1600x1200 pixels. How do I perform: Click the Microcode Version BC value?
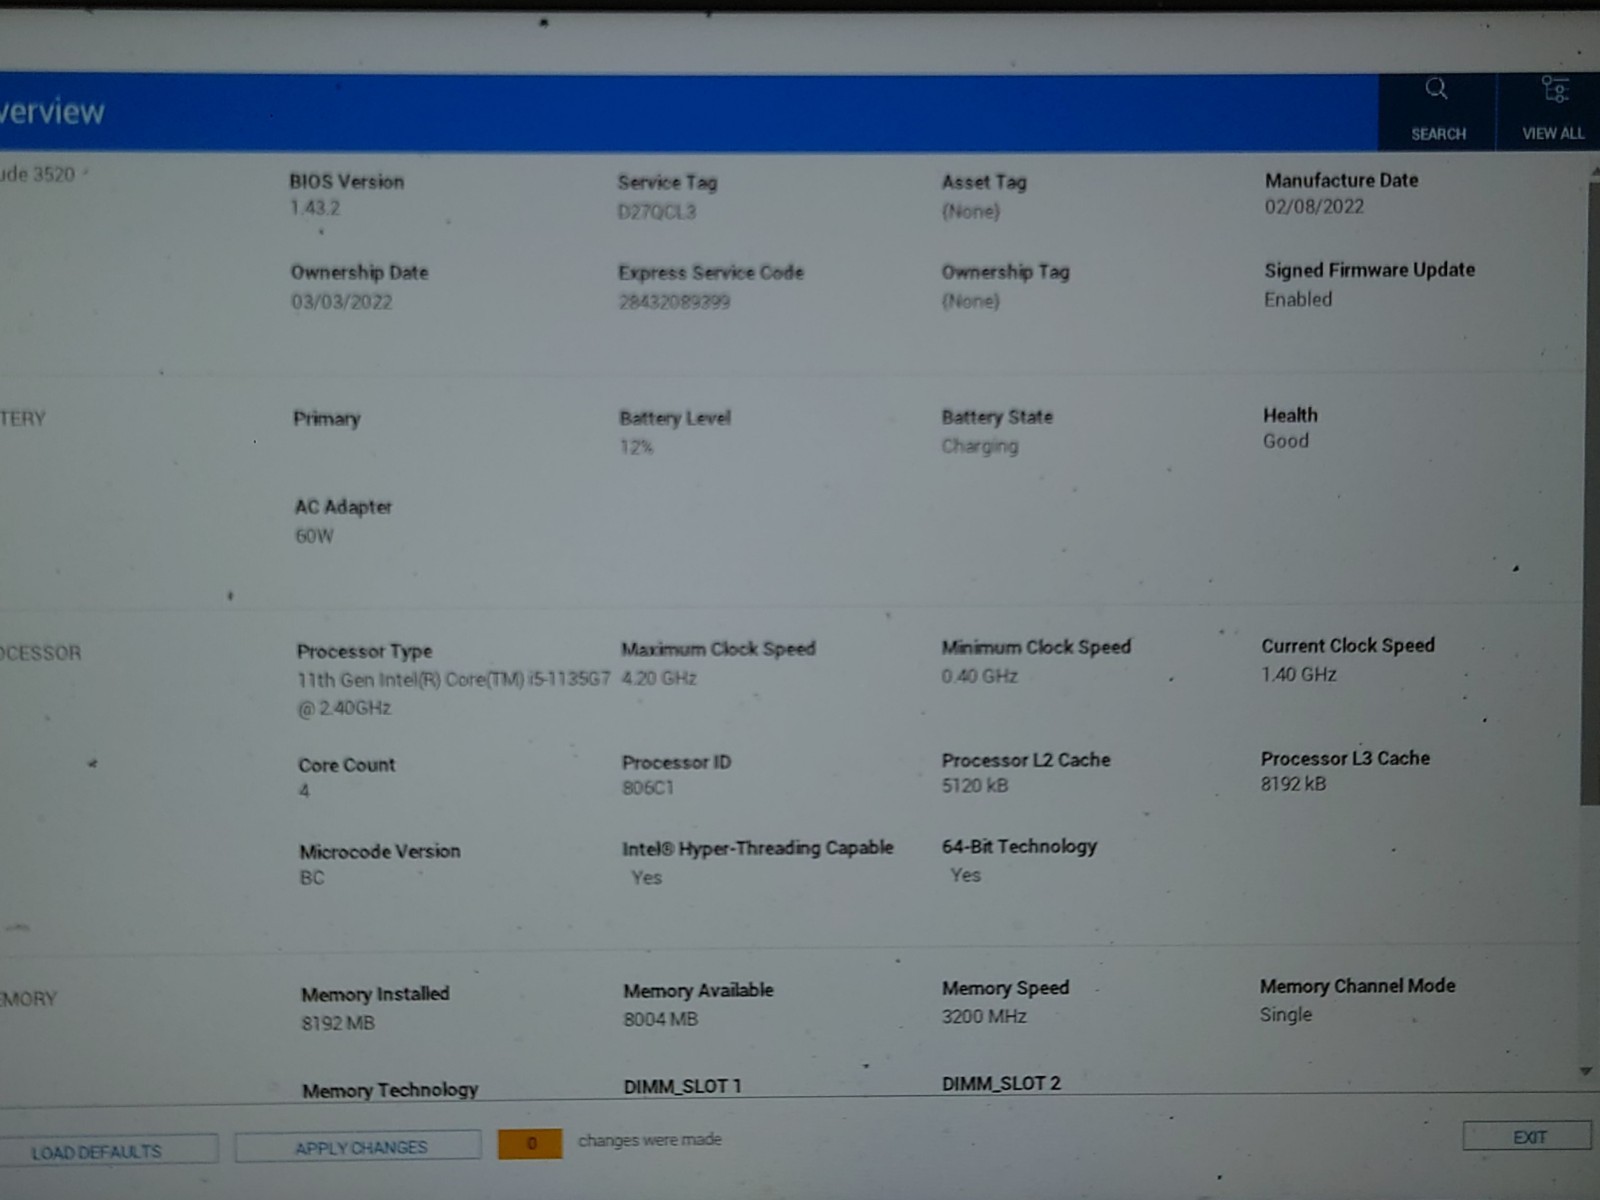coord(312,878)
